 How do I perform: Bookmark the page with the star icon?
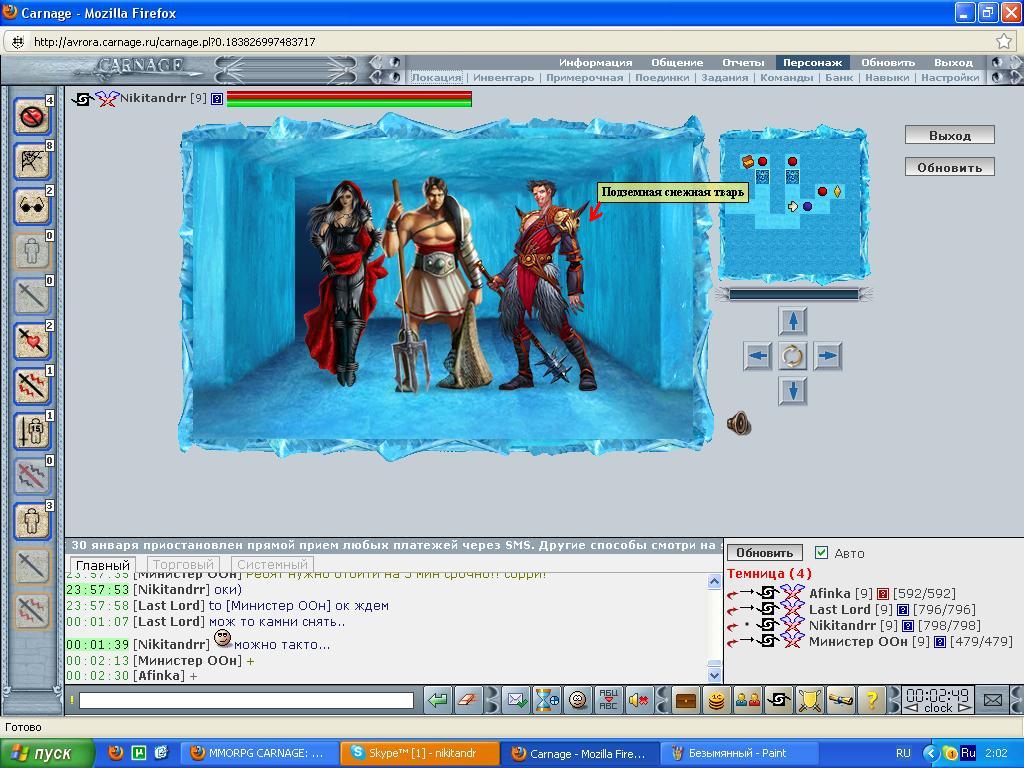pos(1004,42)
